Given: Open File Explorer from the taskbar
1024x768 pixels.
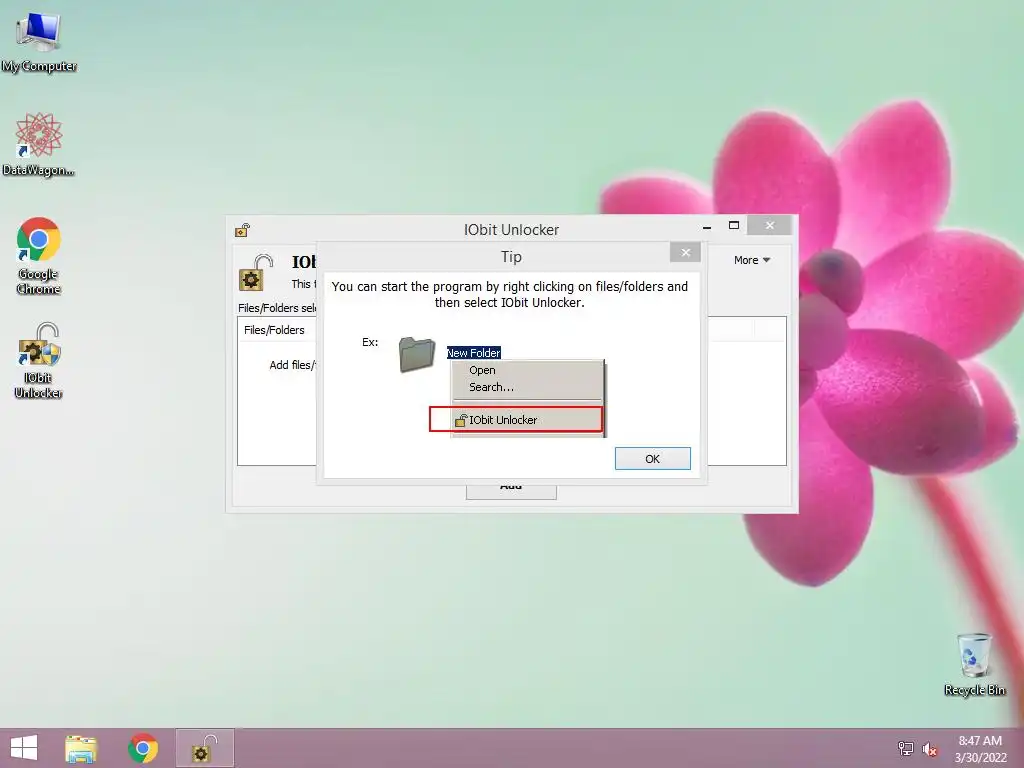Looking at the screenshot, I should pos(81,748).
